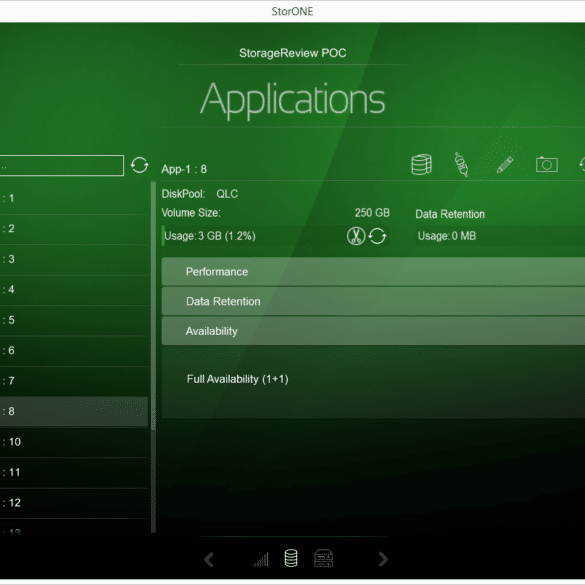585x585 pixels.
Task: Click the application list vertical scrollbar
Action: (x=153, y=357)
